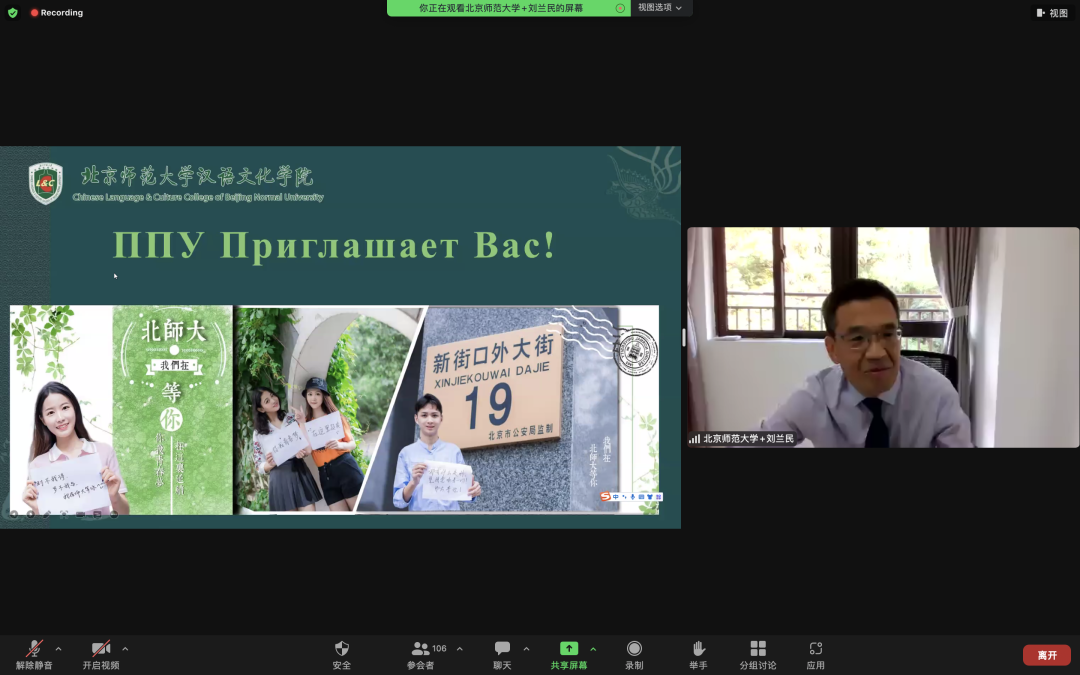The height and width of the screenshot is (675, 1080).
Task: Expand video options next to 开启视频
Action: pos(125,649)
